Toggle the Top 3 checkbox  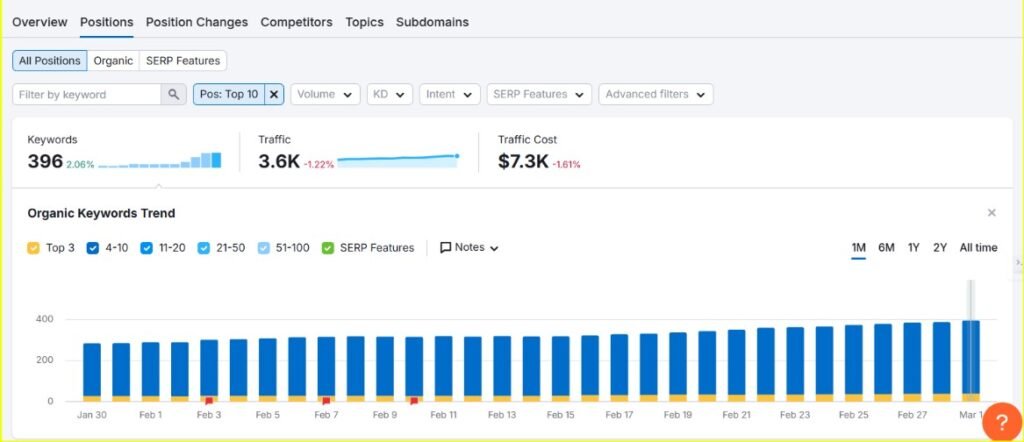tap(33, 248)
